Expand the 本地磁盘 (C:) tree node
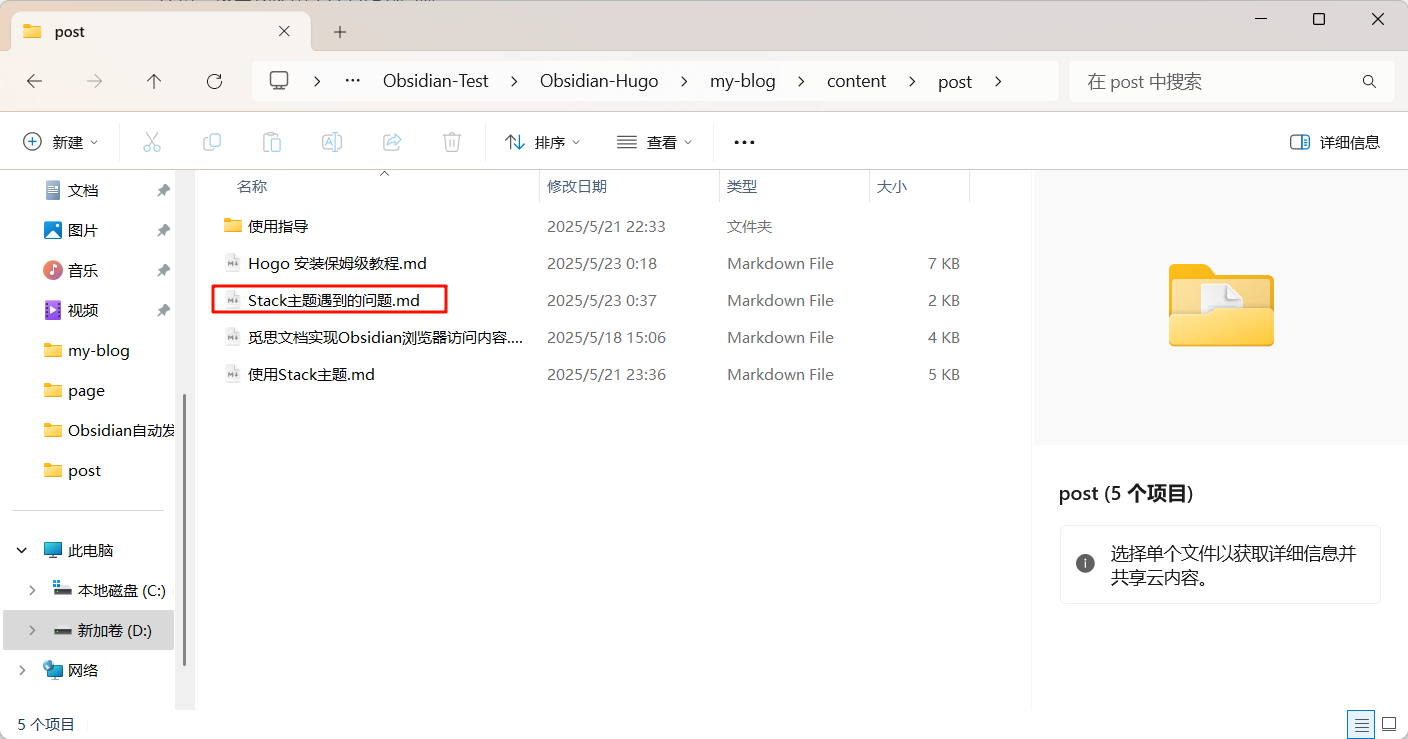The height and width of the screenshot is (739, 1408). 32,590
